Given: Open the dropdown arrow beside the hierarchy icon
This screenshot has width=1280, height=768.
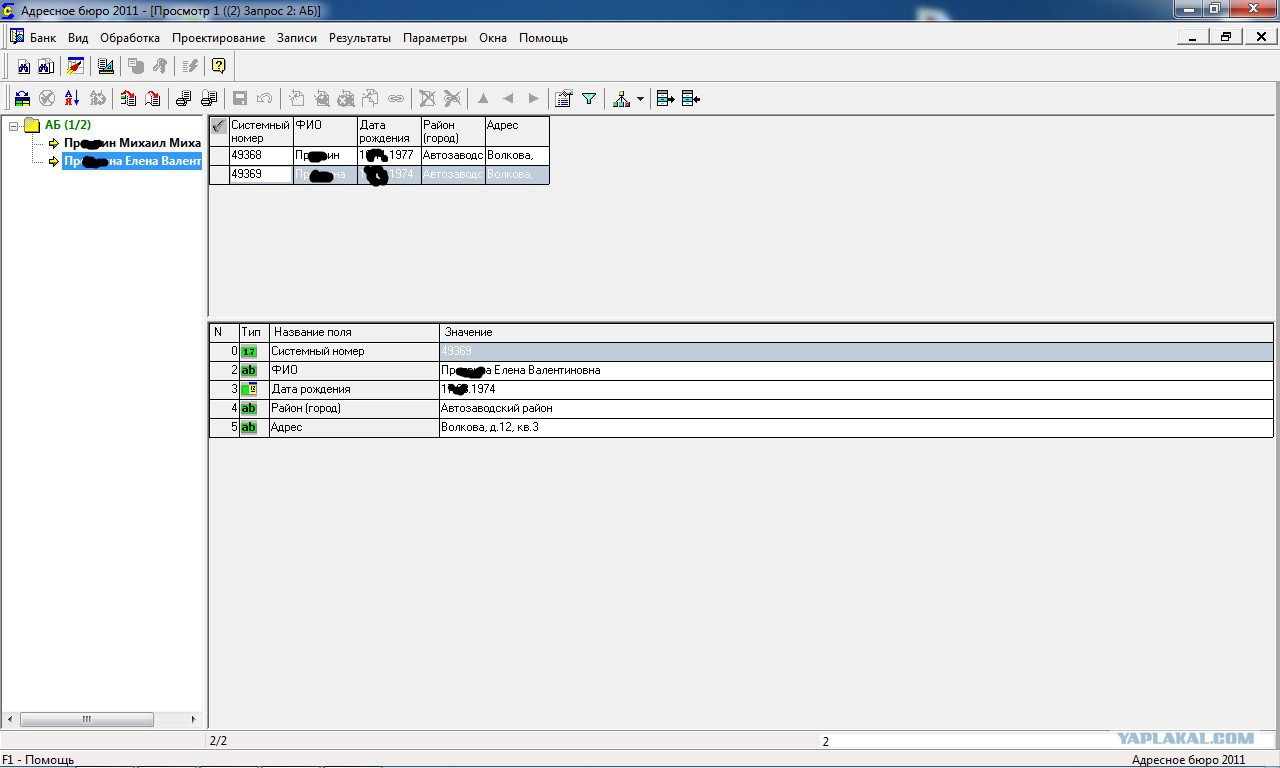Looking at the screenshot, I should [640, 99].
